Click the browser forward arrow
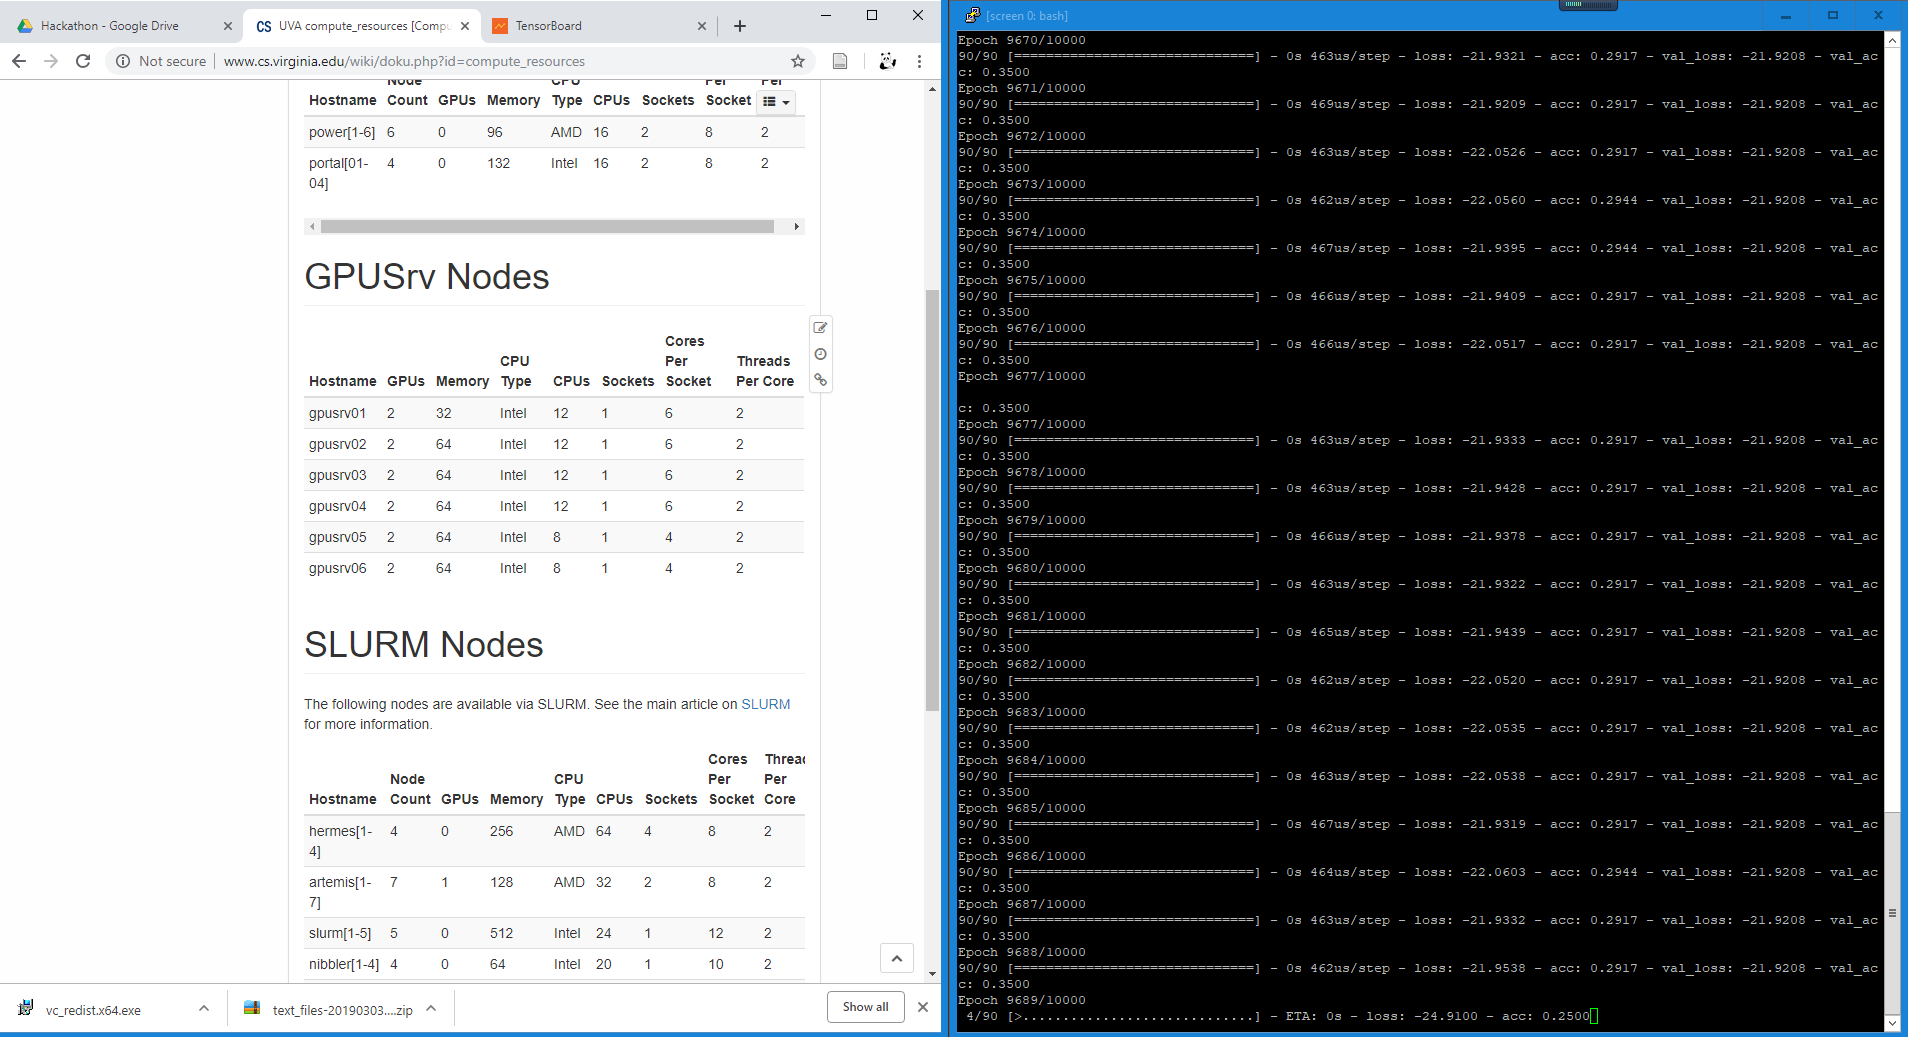The height and width of the screenshot is (1037, 1908). coord(51,61)
